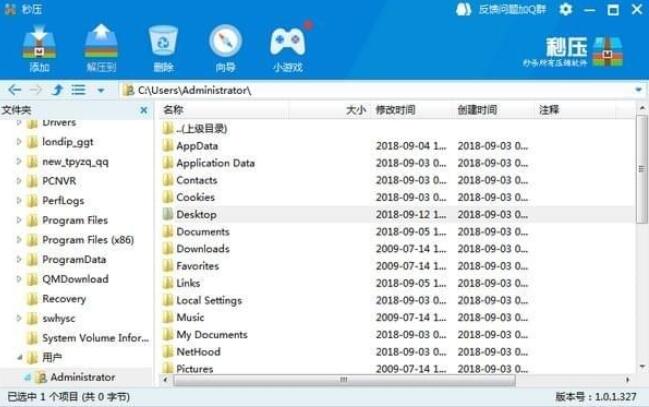Go up one directory level arrow
The height and width of the screenshot is (407, 649).
click(x=58, y=90)
